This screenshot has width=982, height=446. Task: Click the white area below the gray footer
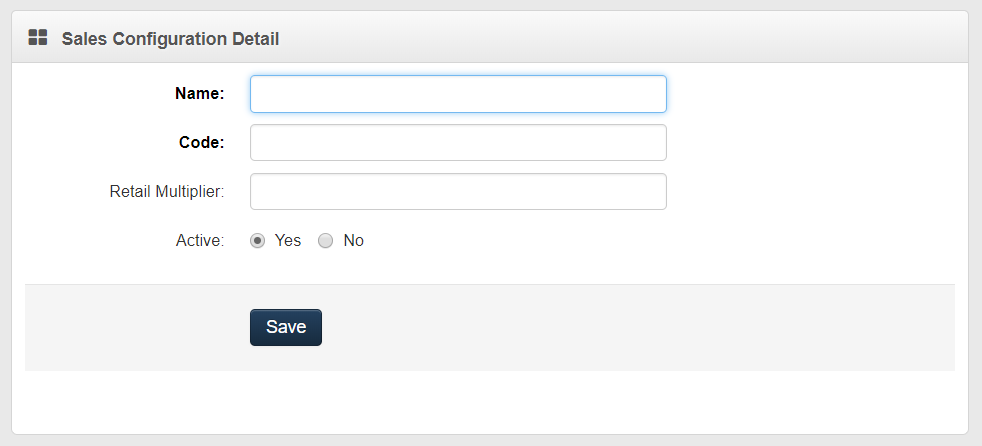(490, 402)
